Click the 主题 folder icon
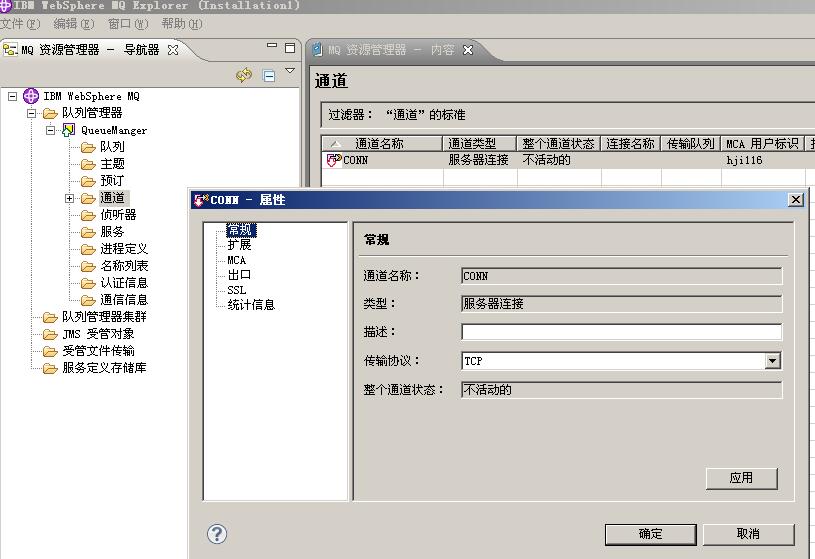The height and width of the screenshot is (559, 815). [x=88, y=165]
